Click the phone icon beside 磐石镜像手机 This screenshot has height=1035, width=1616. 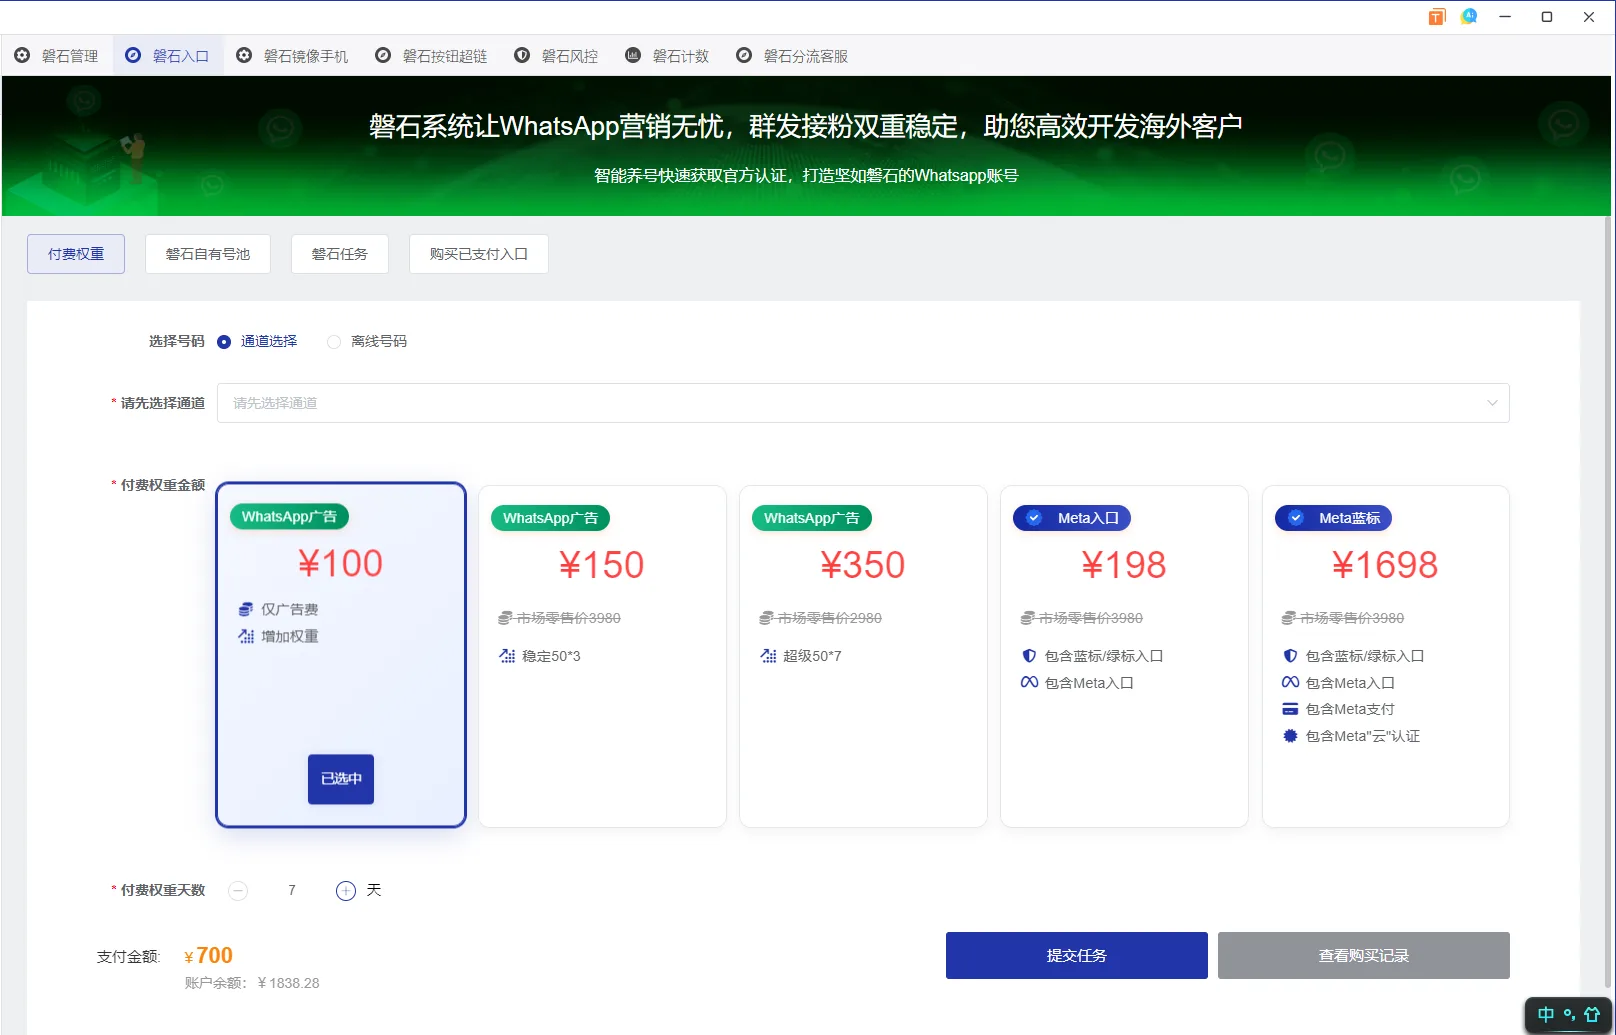click(x=244, y=55)
